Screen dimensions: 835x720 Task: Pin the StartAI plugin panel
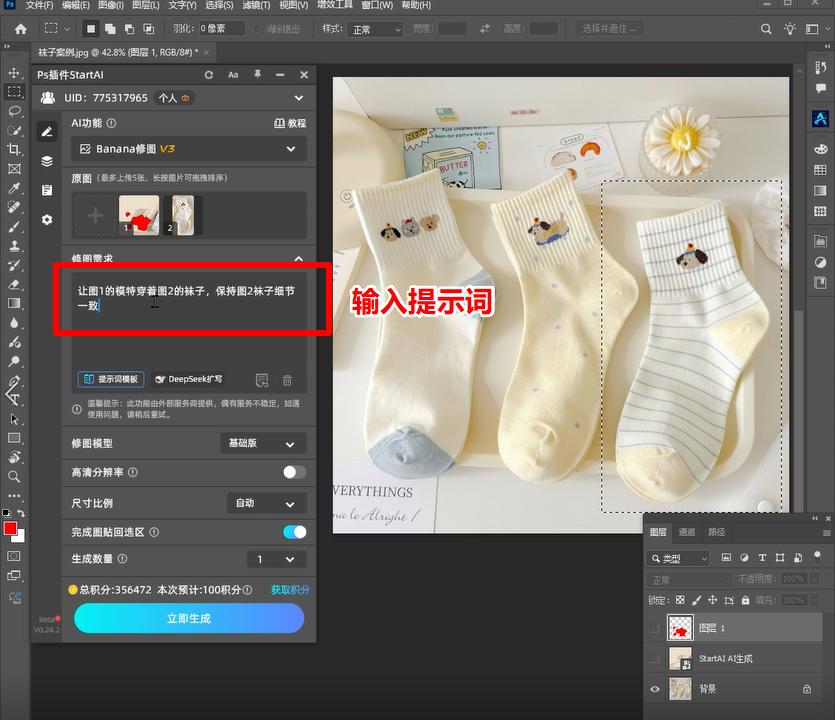[258, 75]
